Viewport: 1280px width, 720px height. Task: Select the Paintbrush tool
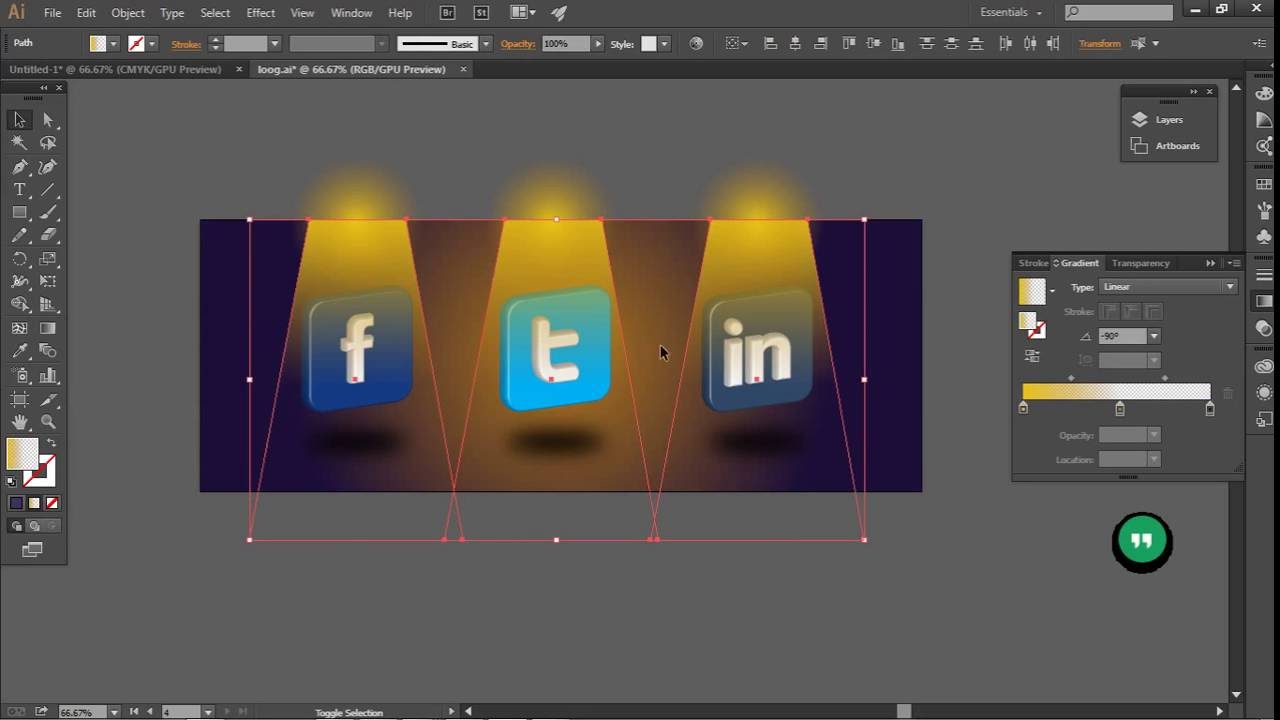pos(48,213)
